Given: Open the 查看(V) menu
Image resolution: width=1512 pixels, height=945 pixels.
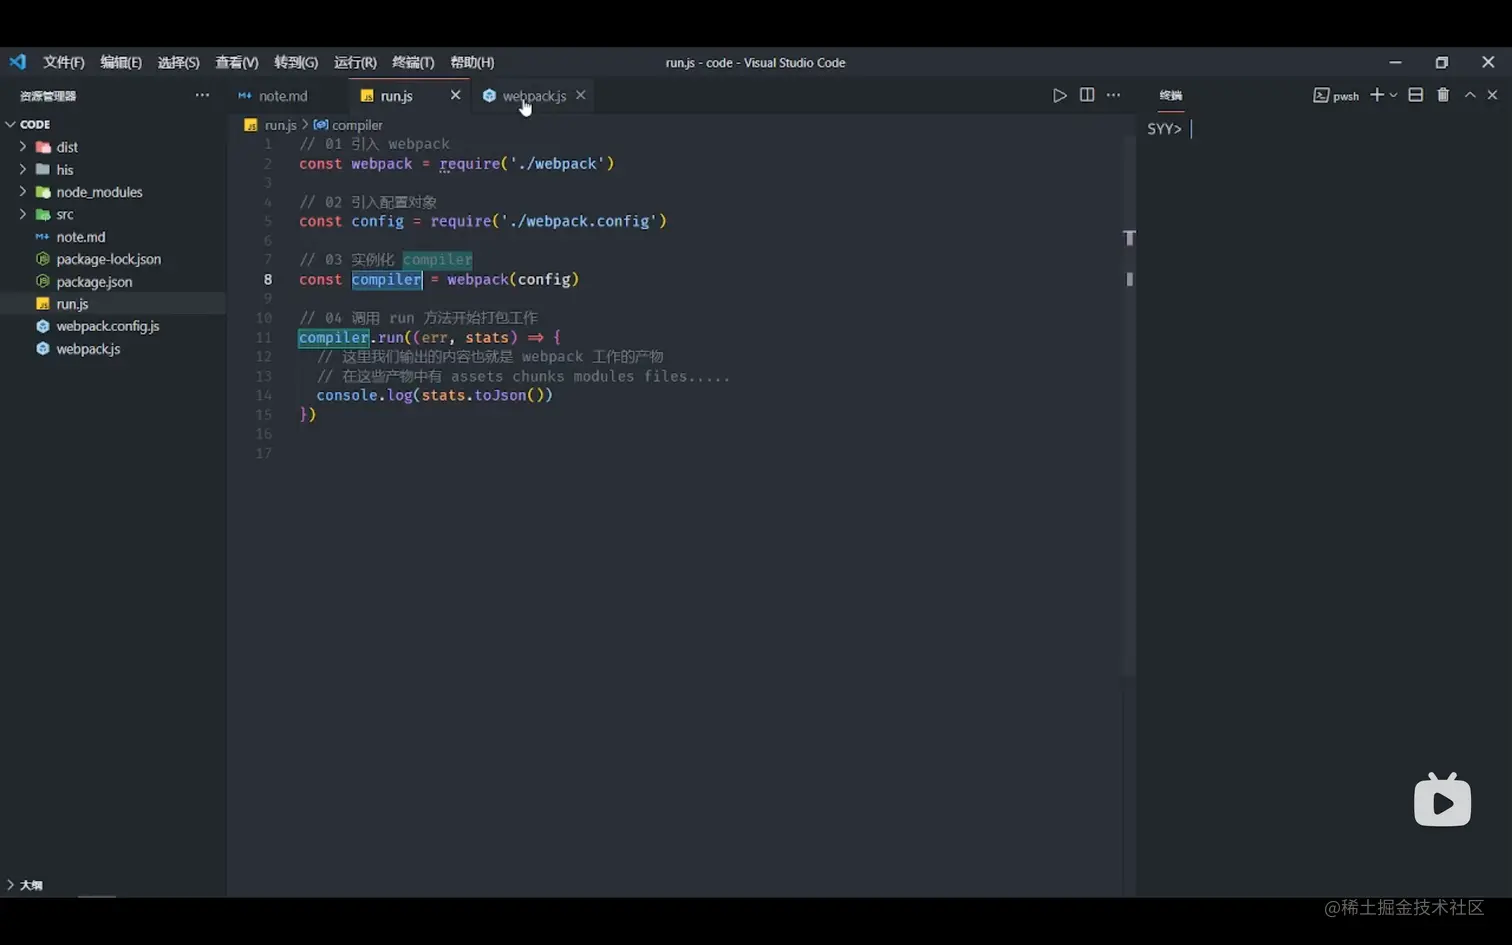Looking at the screenshot, I should 237,62.
